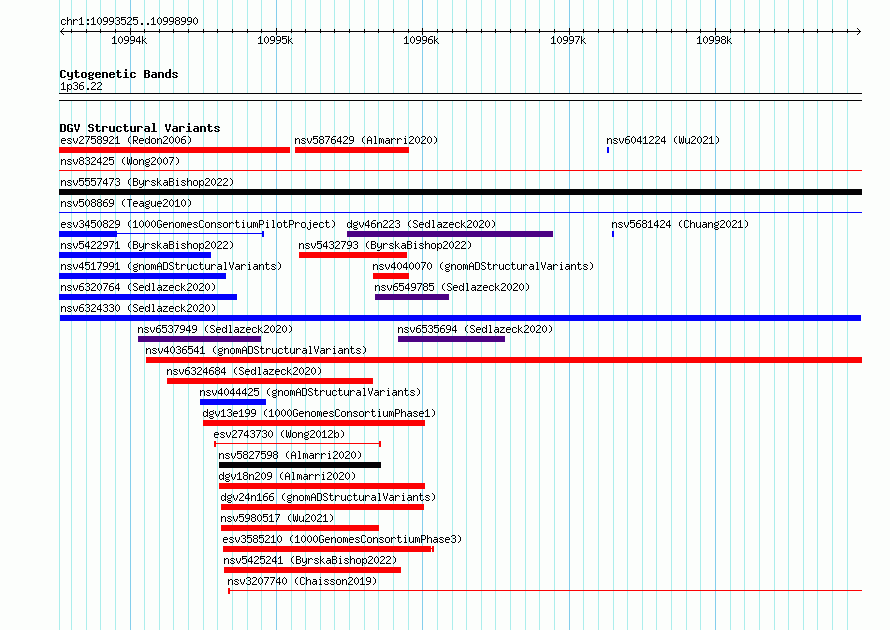The width and height of the screenshot is (890, 630).
Task: Open nsv6324330 (Sedlazeck2020) label
Action: pos(138,308)
